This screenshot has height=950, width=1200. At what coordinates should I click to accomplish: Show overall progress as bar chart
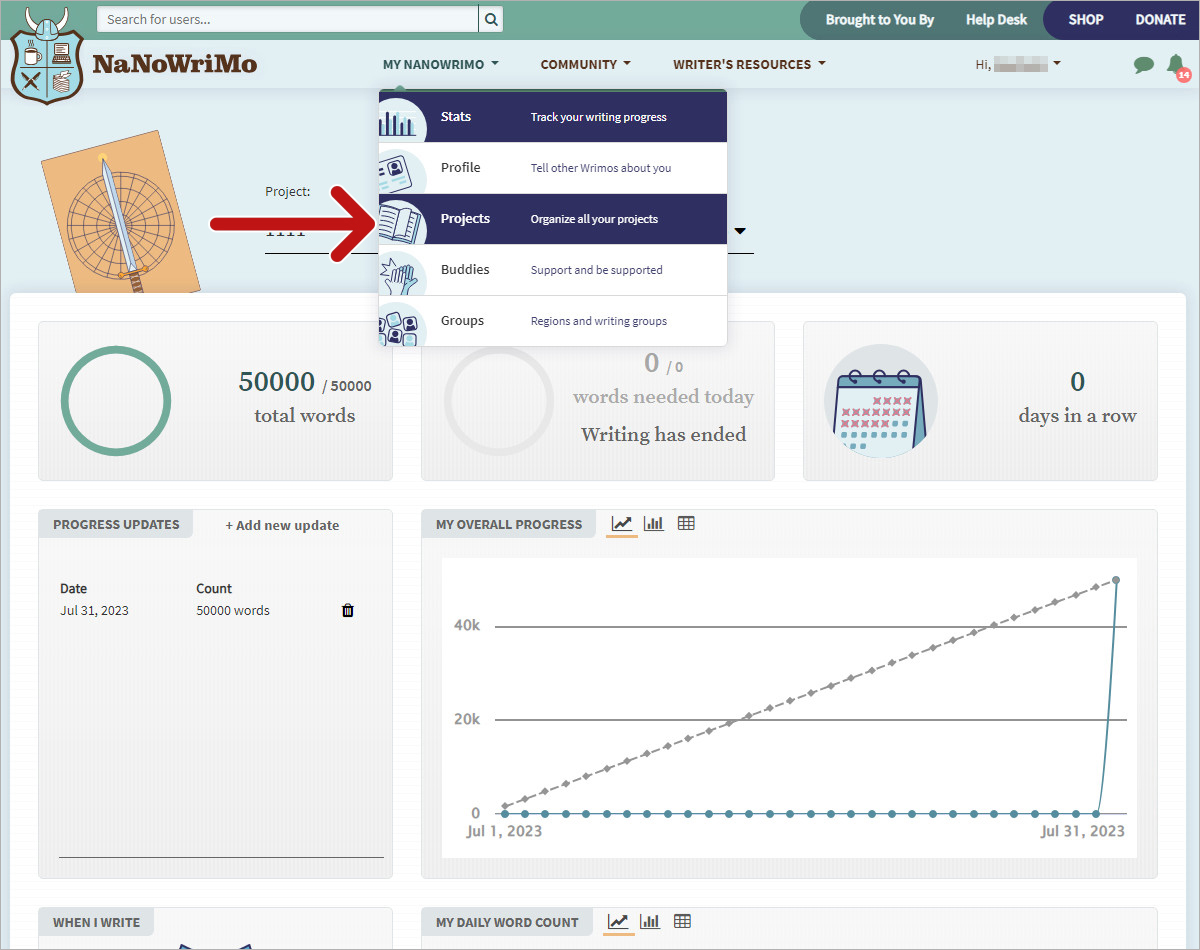654,524
